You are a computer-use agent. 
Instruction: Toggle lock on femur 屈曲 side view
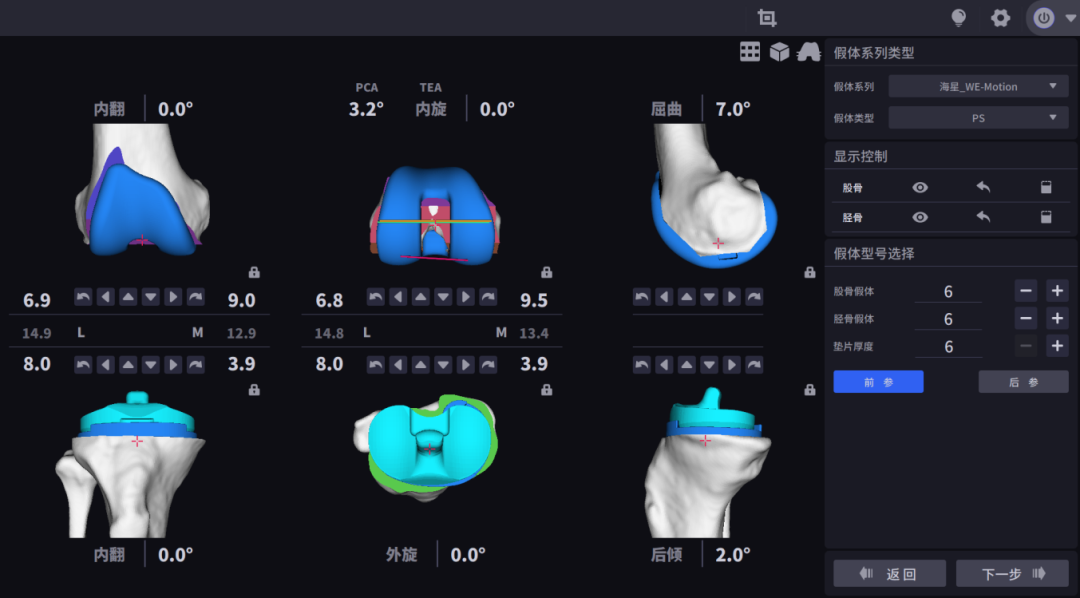pos(810,273)
